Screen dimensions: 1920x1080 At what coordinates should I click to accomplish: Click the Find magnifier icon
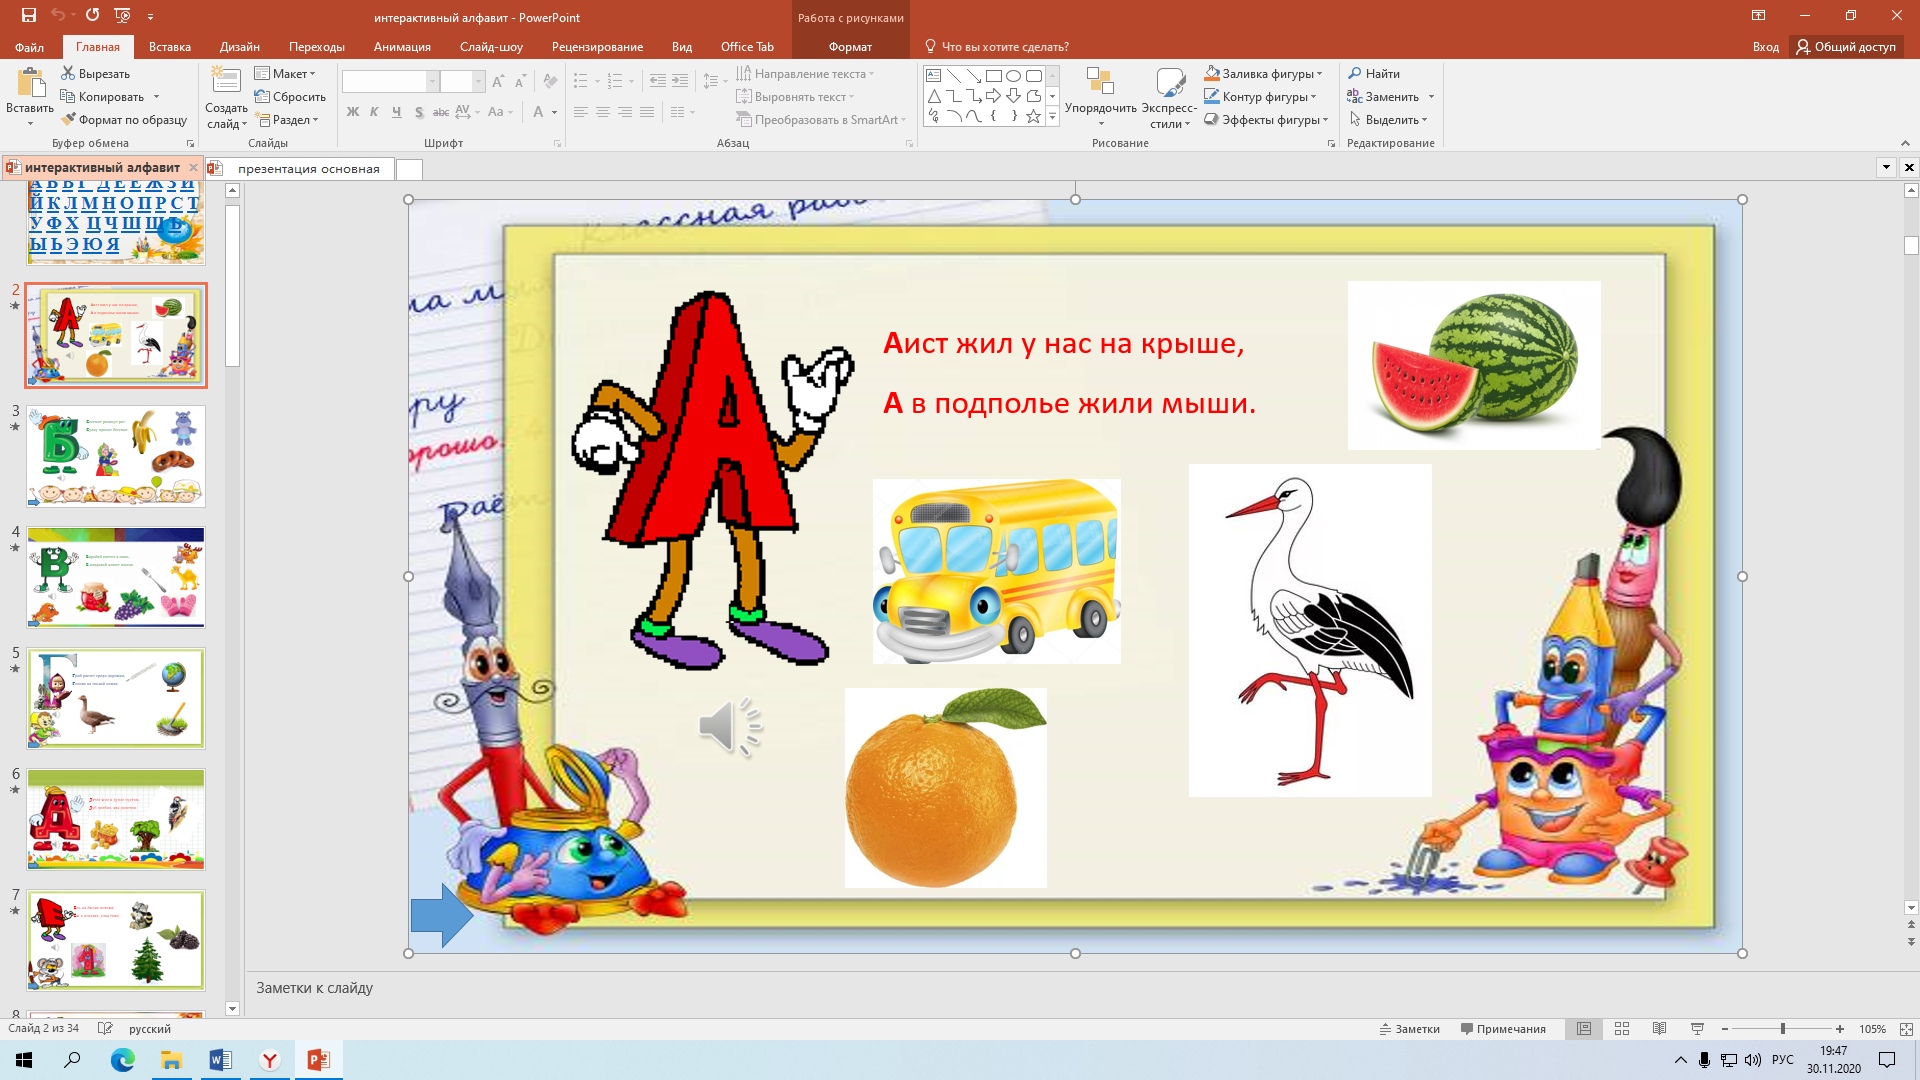[x=1355, y=74]
